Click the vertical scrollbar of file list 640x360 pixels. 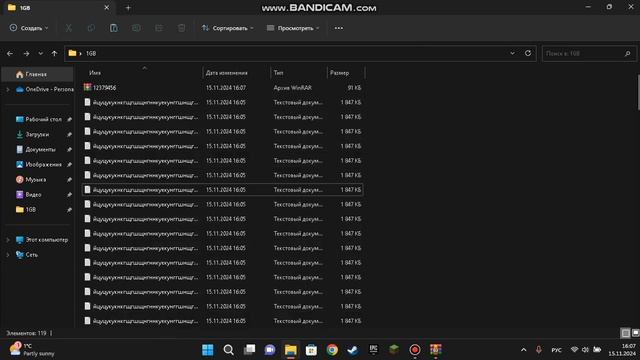(638, 92)
